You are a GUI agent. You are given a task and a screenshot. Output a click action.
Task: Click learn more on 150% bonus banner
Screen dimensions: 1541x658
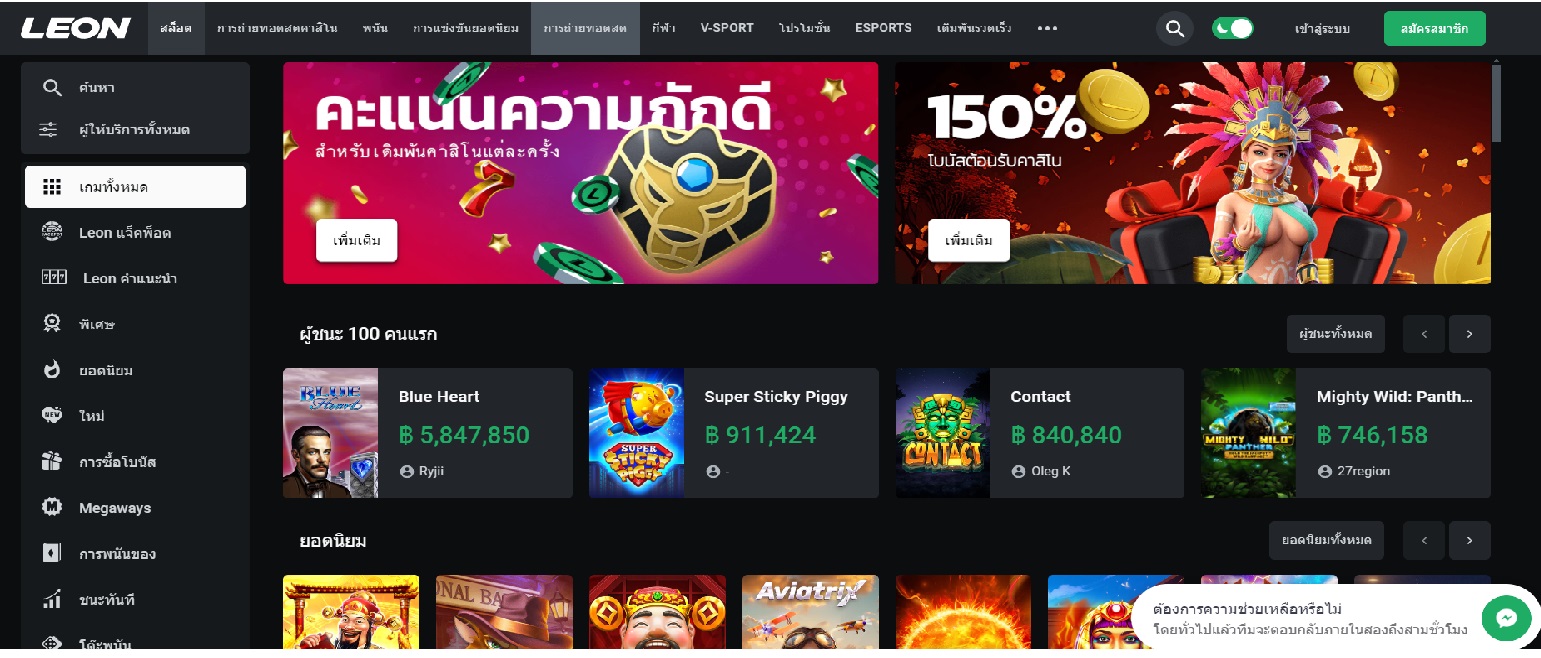pyautogui.click(x=968, y=241)
